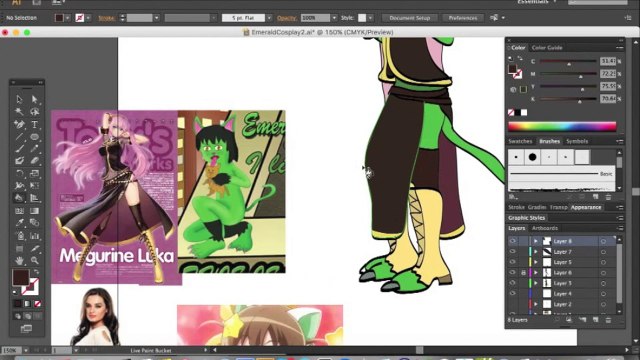Open the Layers panel flyout menu
Image resolution: width=640 pixels, height=360 pixels.
(620, 228)
